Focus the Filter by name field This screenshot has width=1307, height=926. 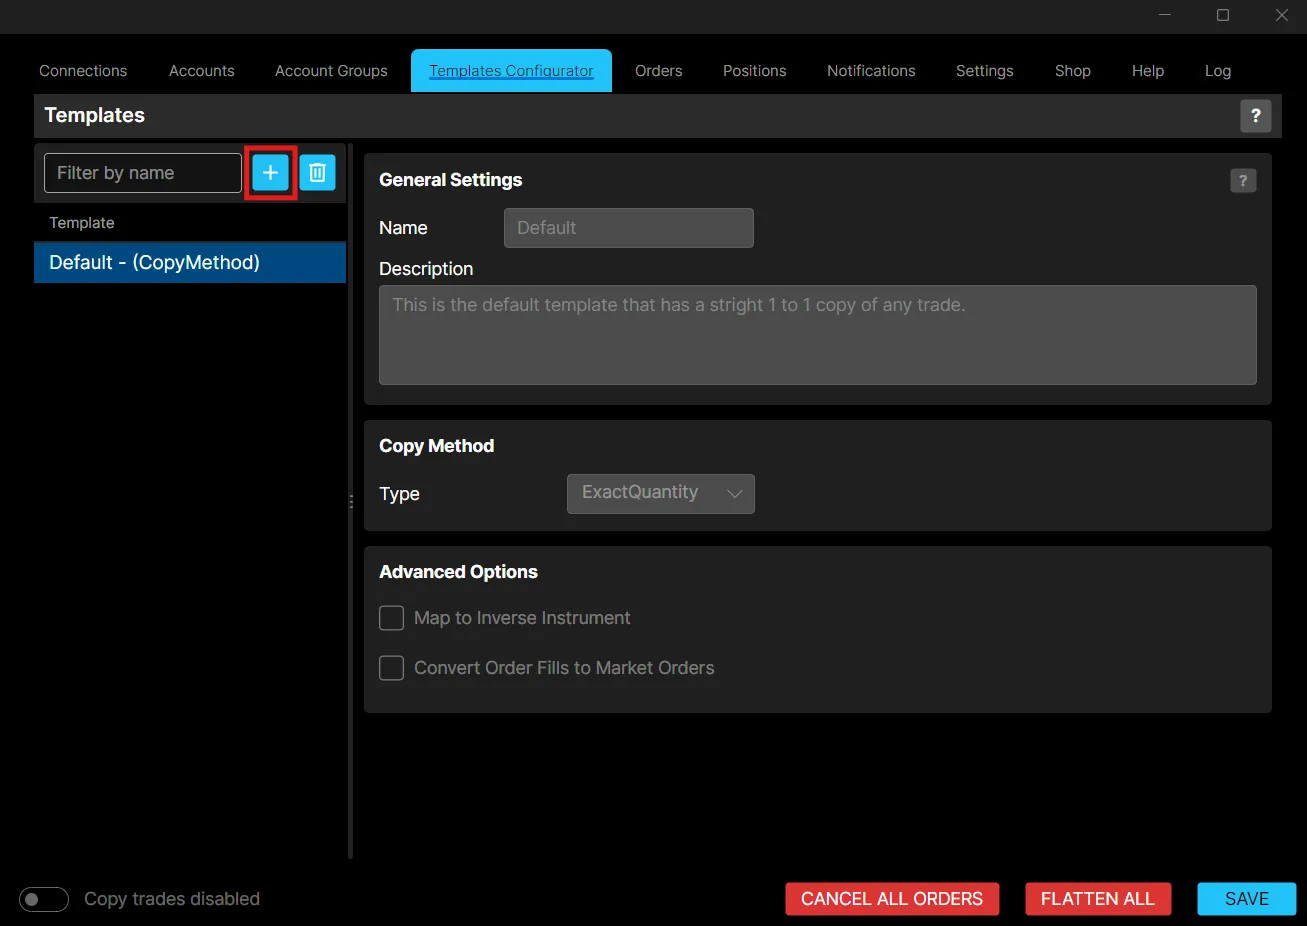(x=143, y=173)
